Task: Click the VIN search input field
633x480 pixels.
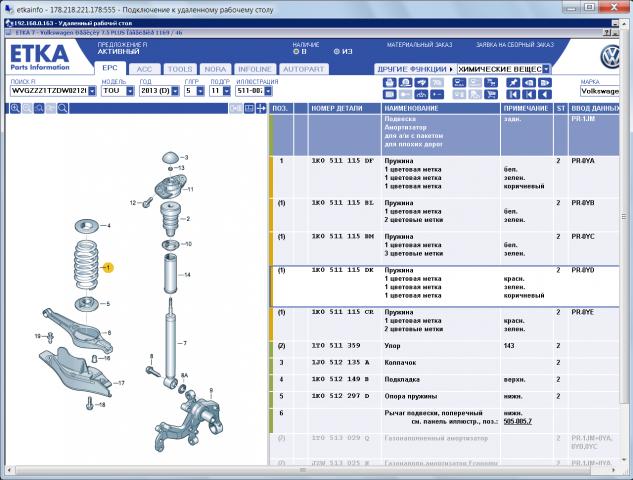Action: tap(49, 91)
